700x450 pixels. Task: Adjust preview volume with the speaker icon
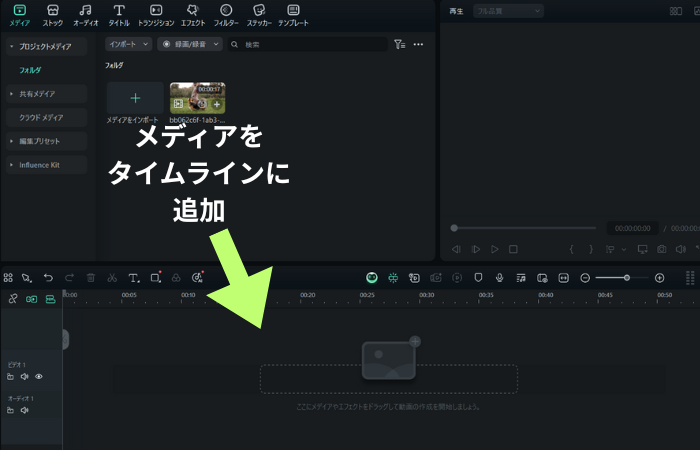coord(680,249)
